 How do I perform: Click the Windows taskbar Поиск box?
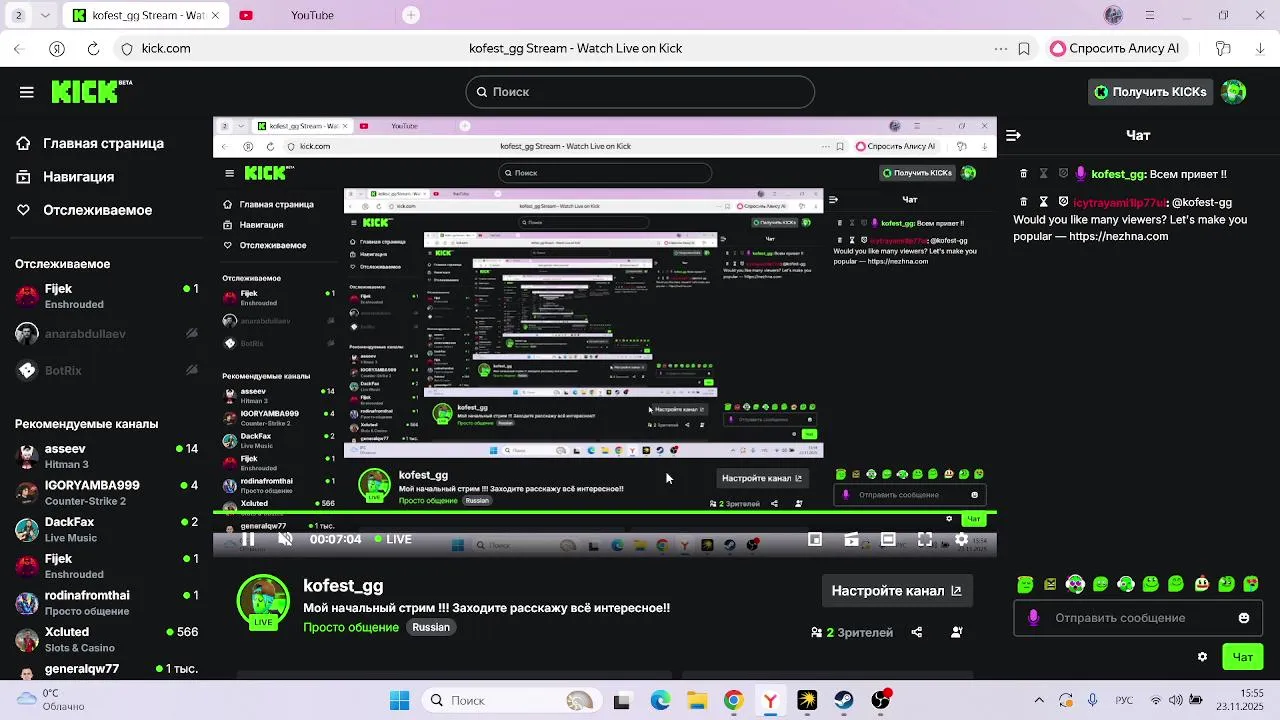point(510,701)
